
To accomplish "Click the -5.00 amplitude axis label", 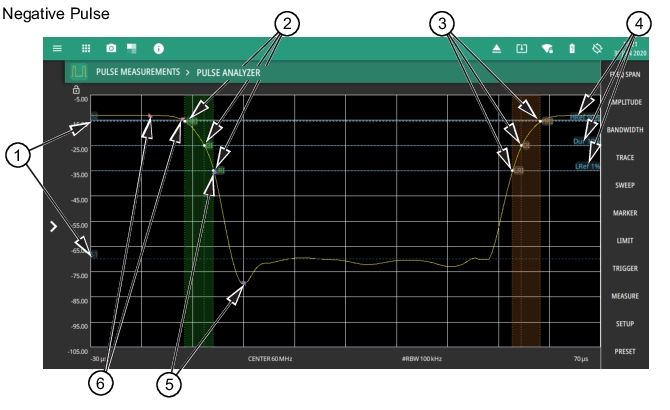I will tap(81, 99).
